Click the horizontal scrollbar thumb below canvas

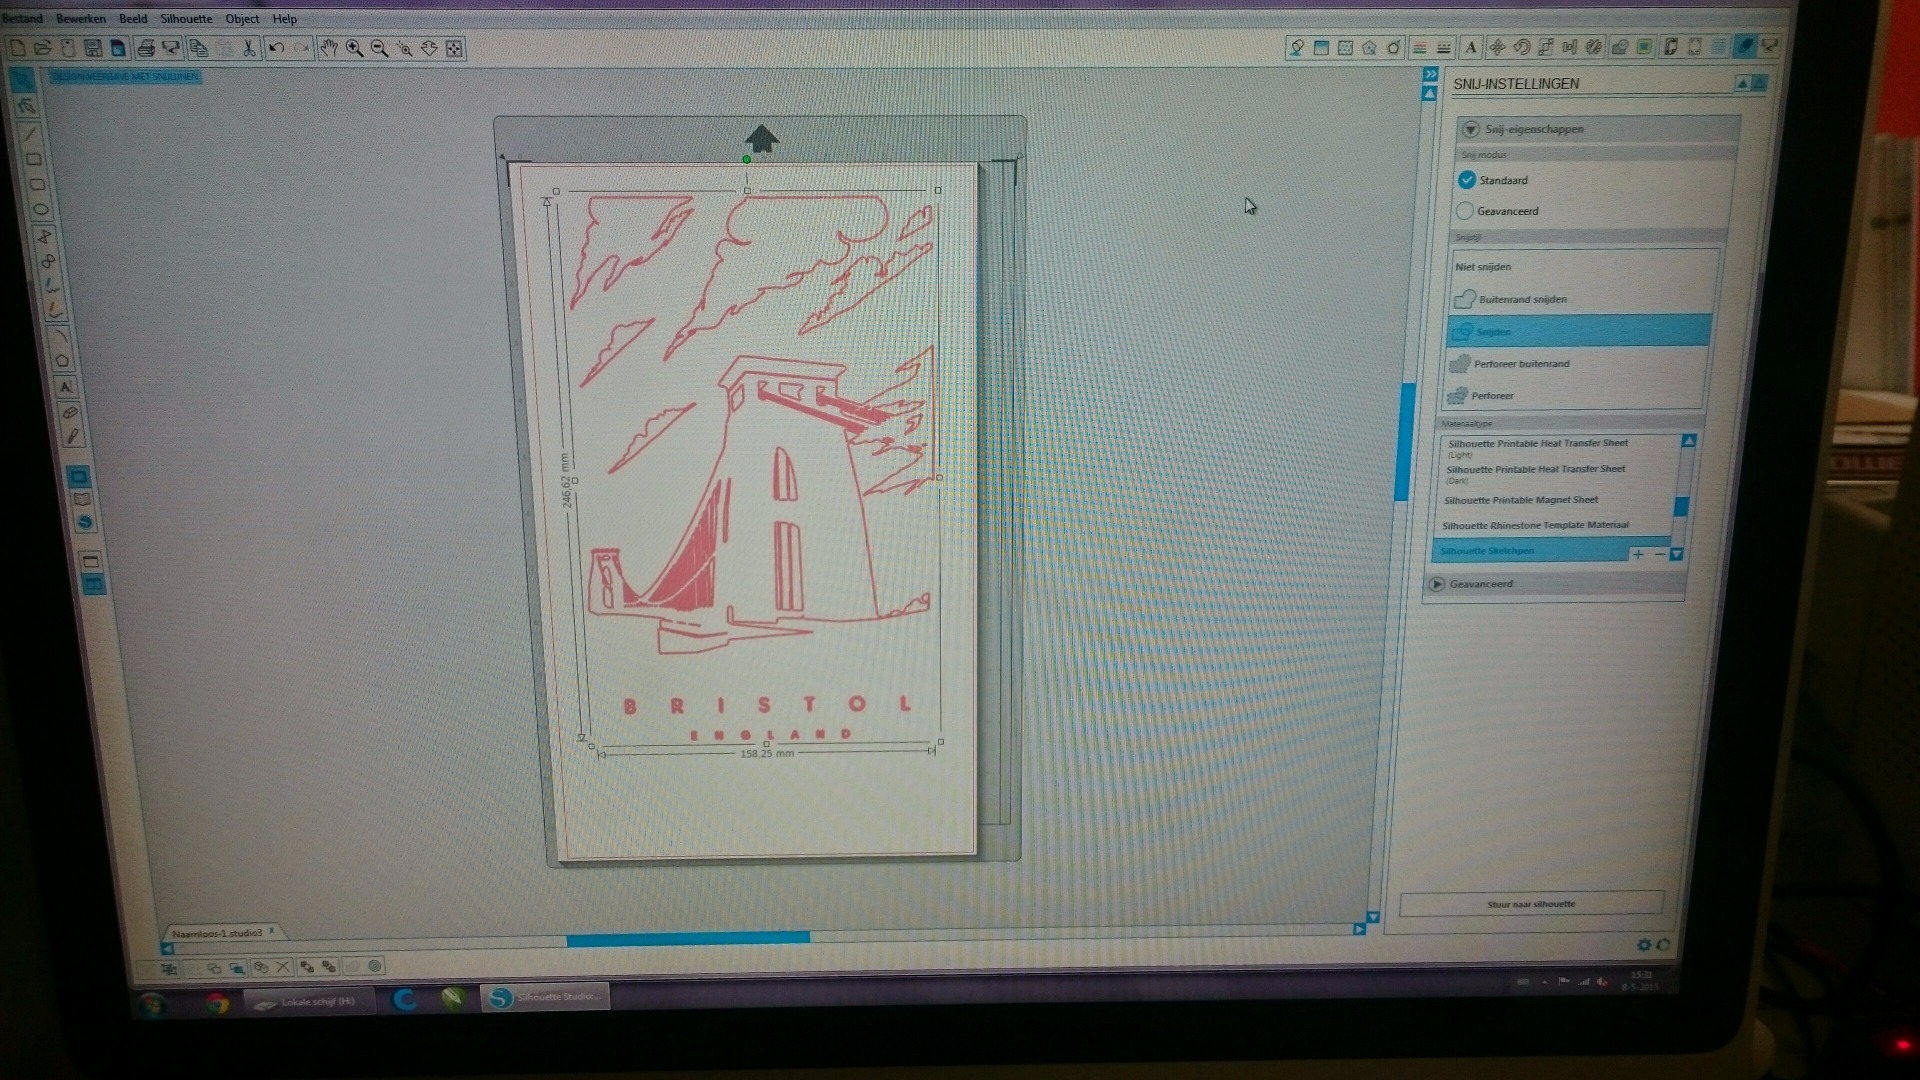[687, 938]
